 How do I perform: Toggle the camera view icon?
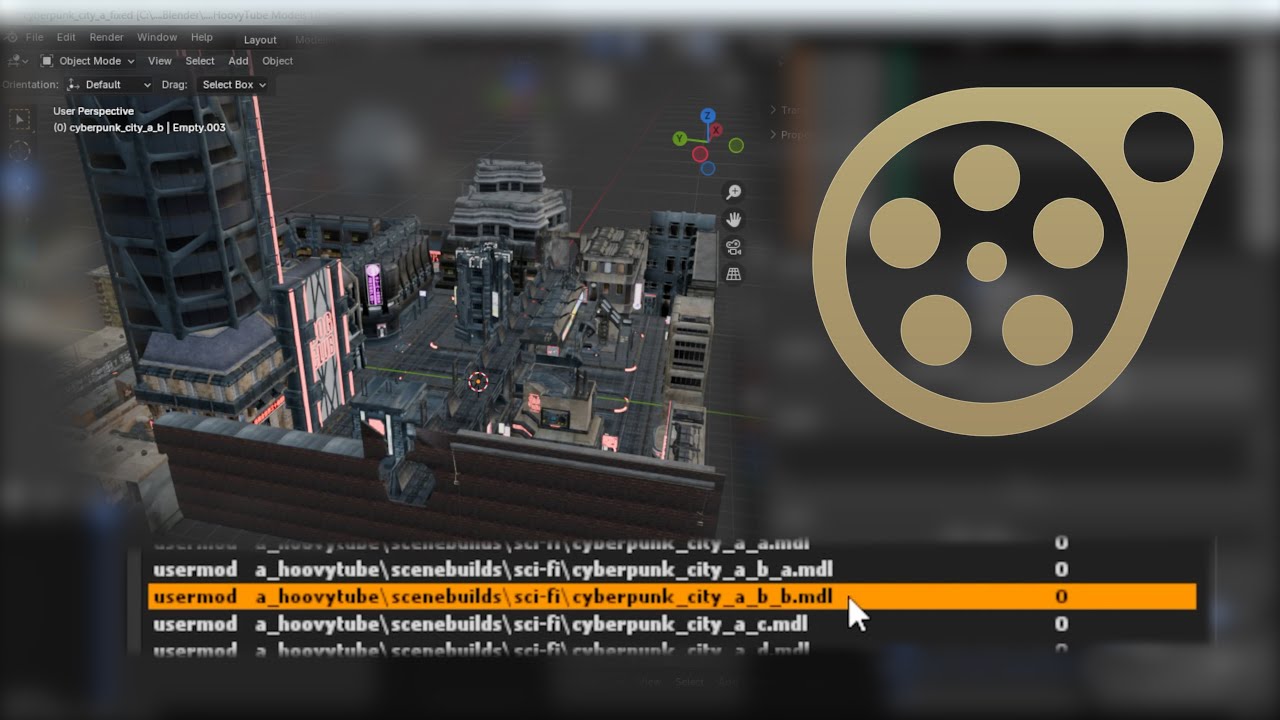734,247
